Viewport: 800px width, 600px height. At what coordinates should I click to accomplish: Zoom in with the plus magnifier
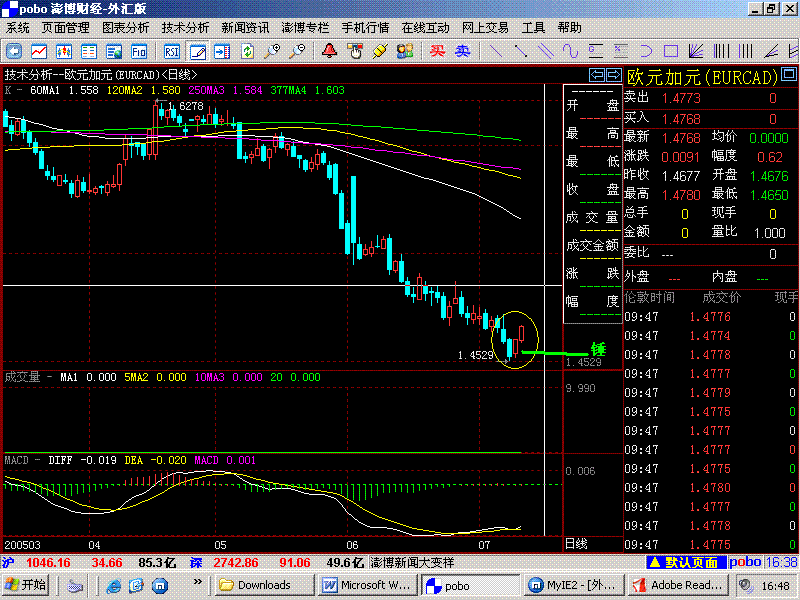point(272,52)
